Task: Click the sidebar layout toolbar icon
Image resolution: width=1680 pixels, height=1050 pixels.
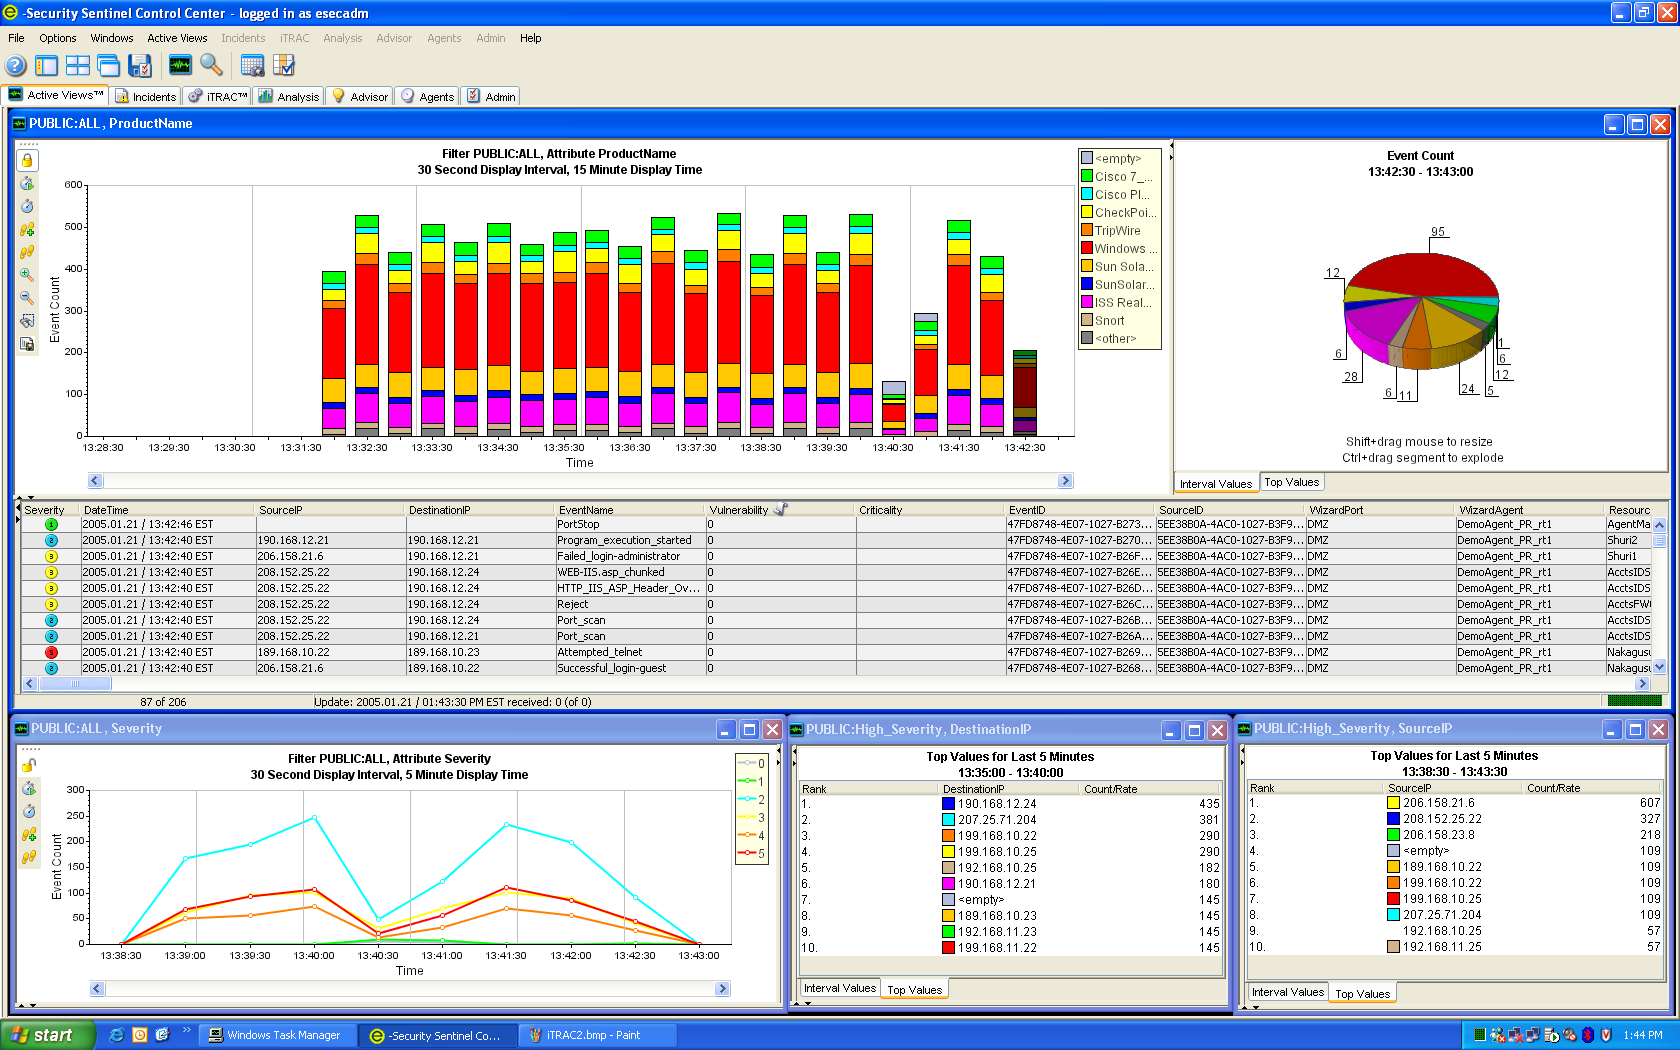Action: (46, 66)
